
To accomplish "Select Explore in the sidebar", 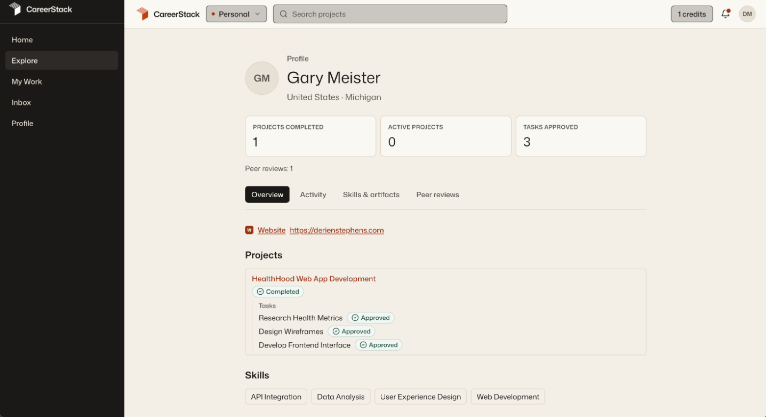I will (x=62, y=61).
